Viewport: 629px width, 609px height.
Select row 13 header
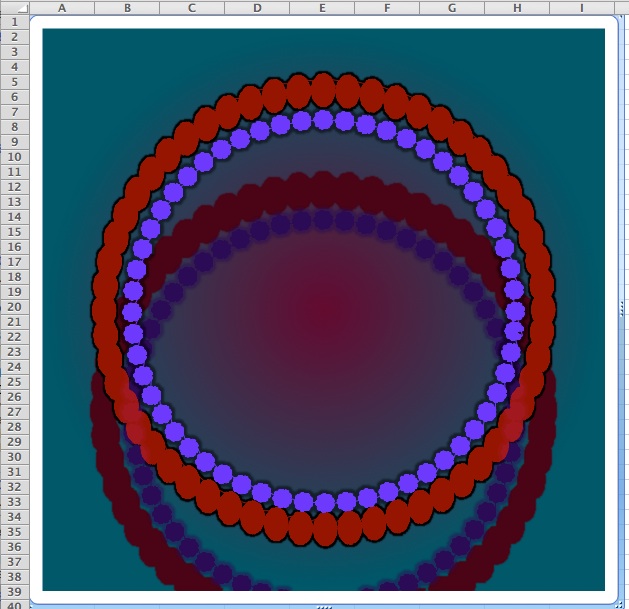[x=14, y=202]
